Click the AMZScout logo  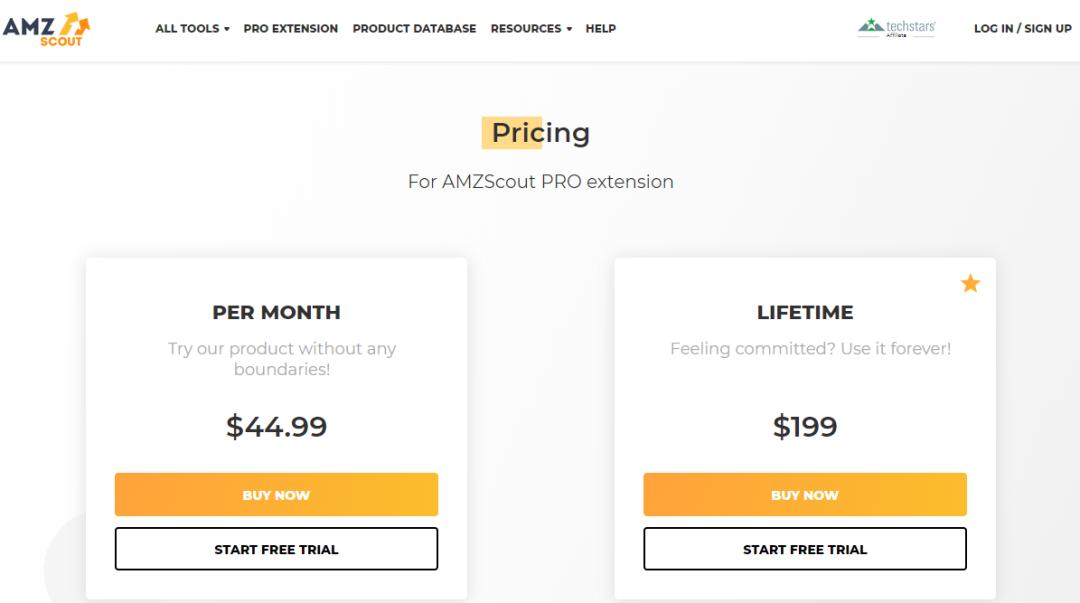click(x=46, y=28)
